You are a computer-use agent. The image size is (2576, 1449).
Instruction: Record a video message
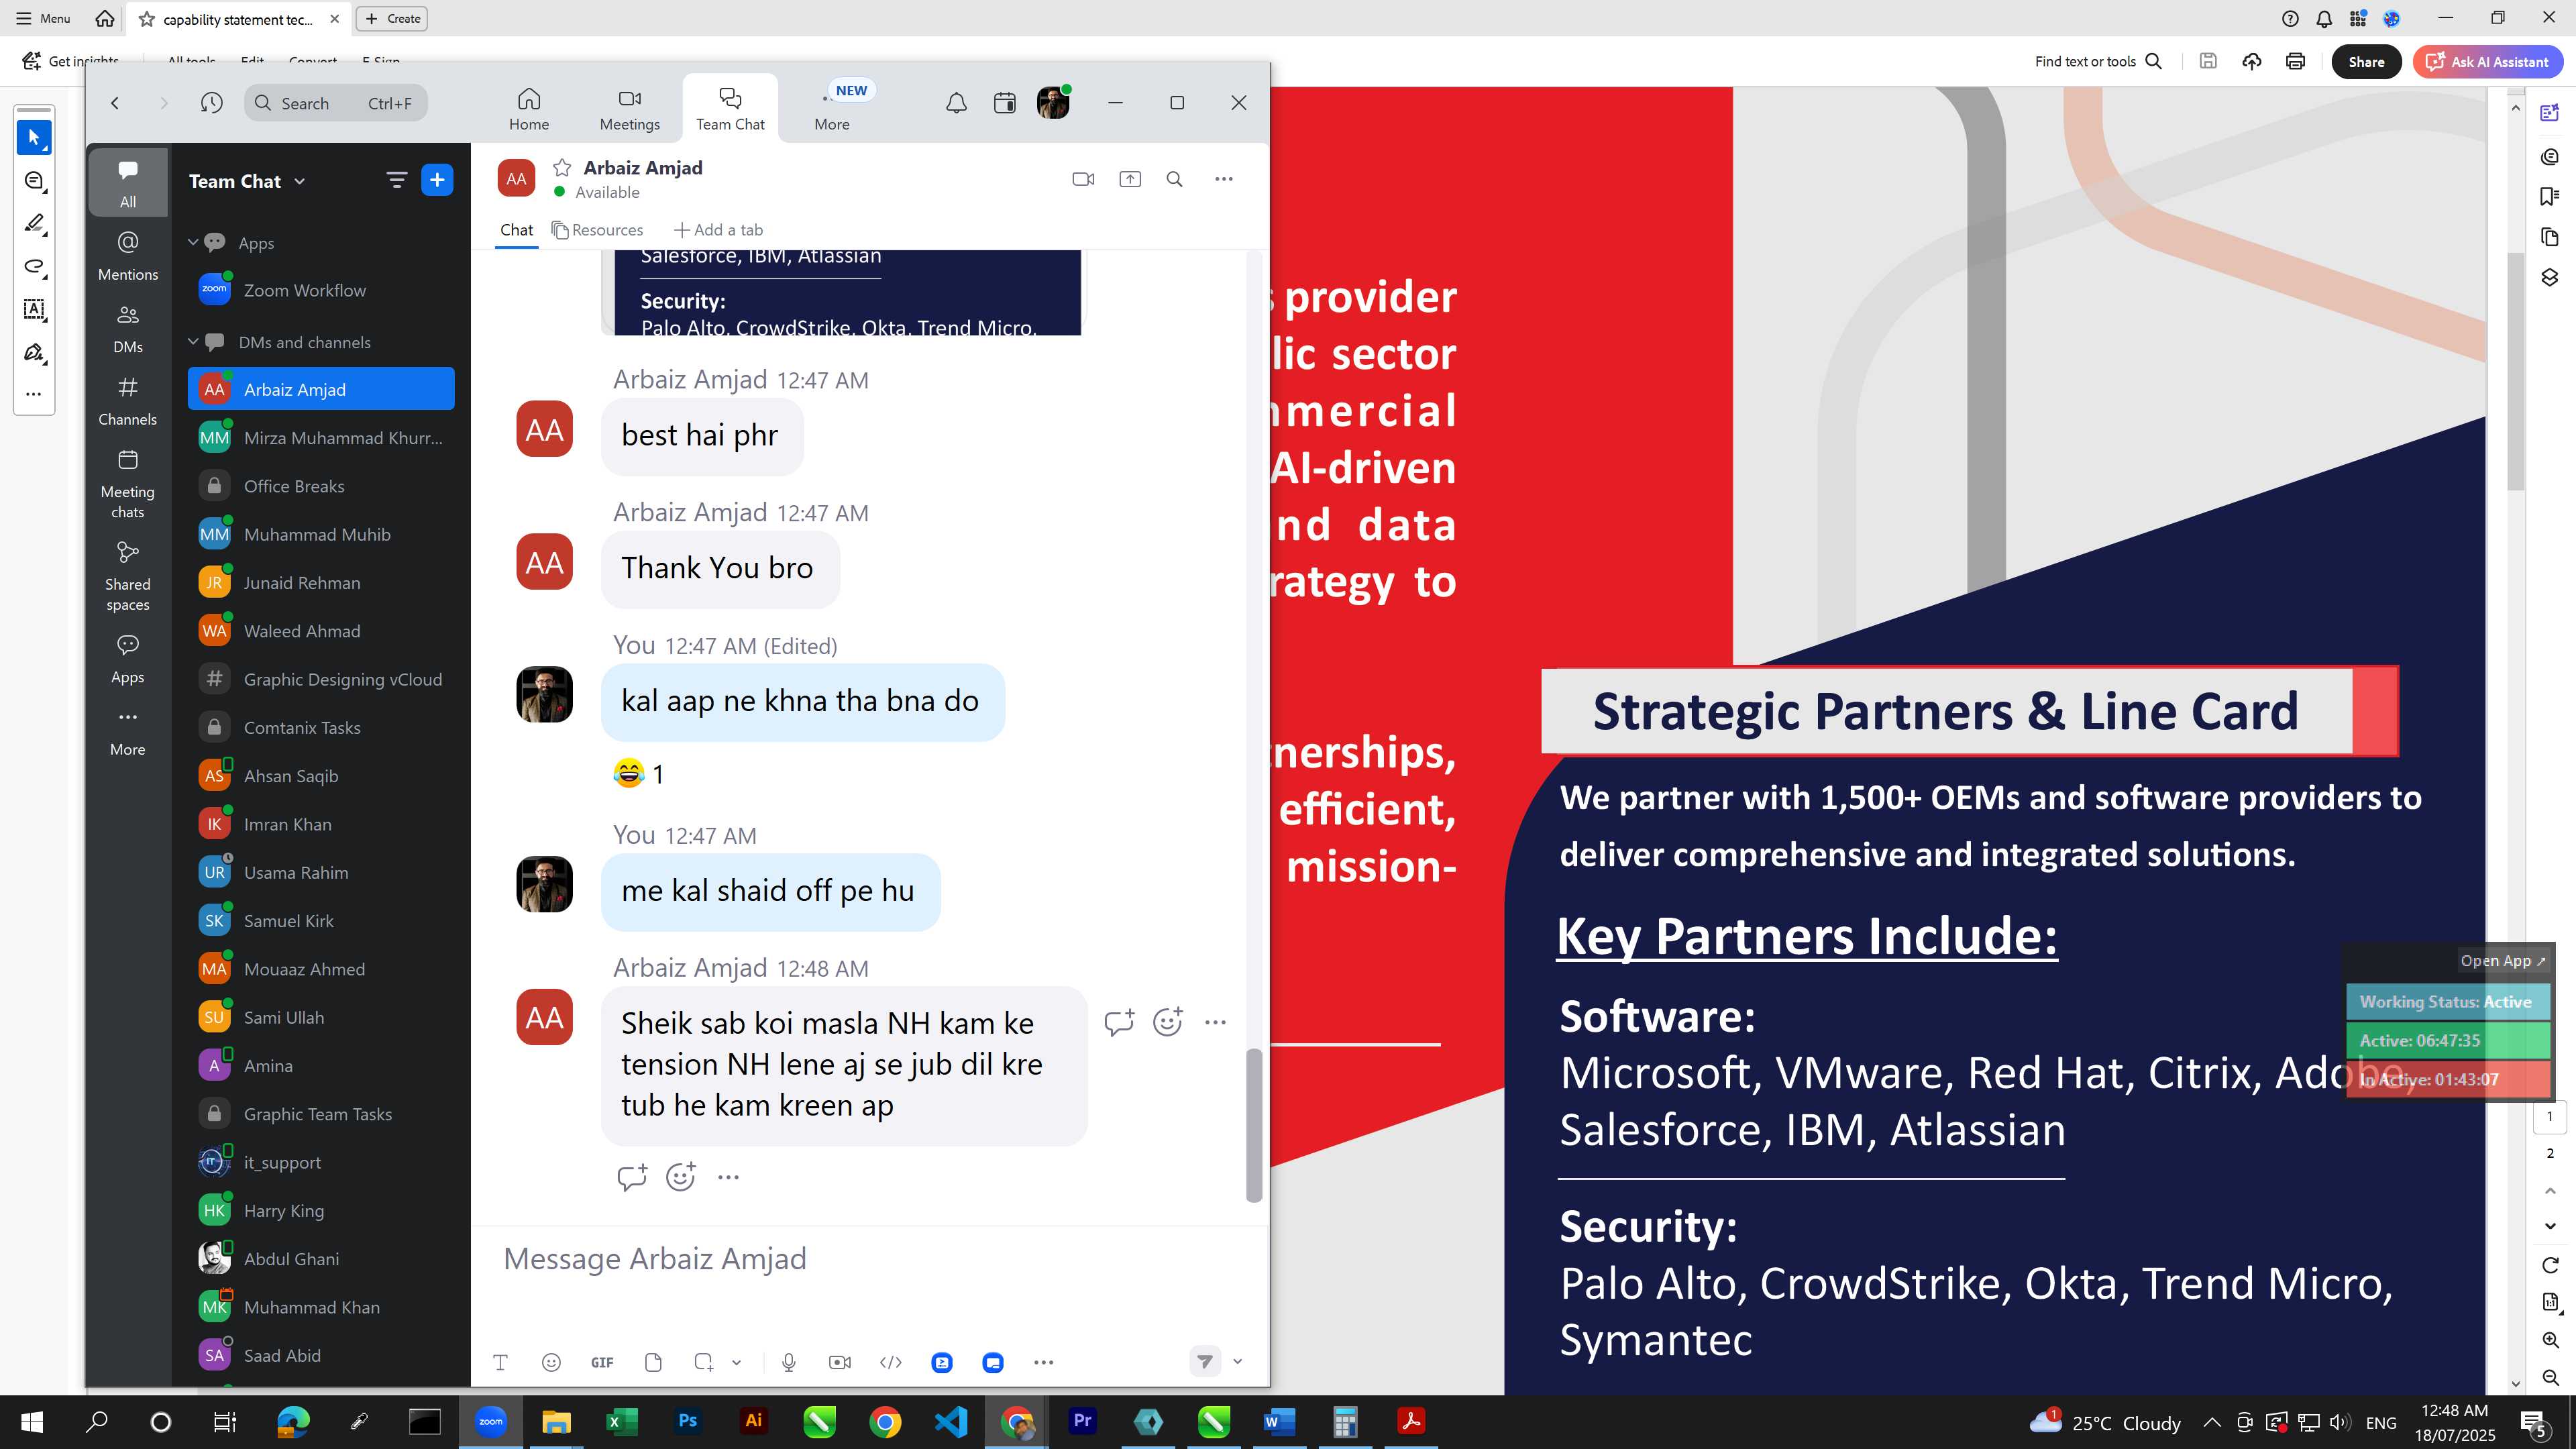(x=840, y=1362)
